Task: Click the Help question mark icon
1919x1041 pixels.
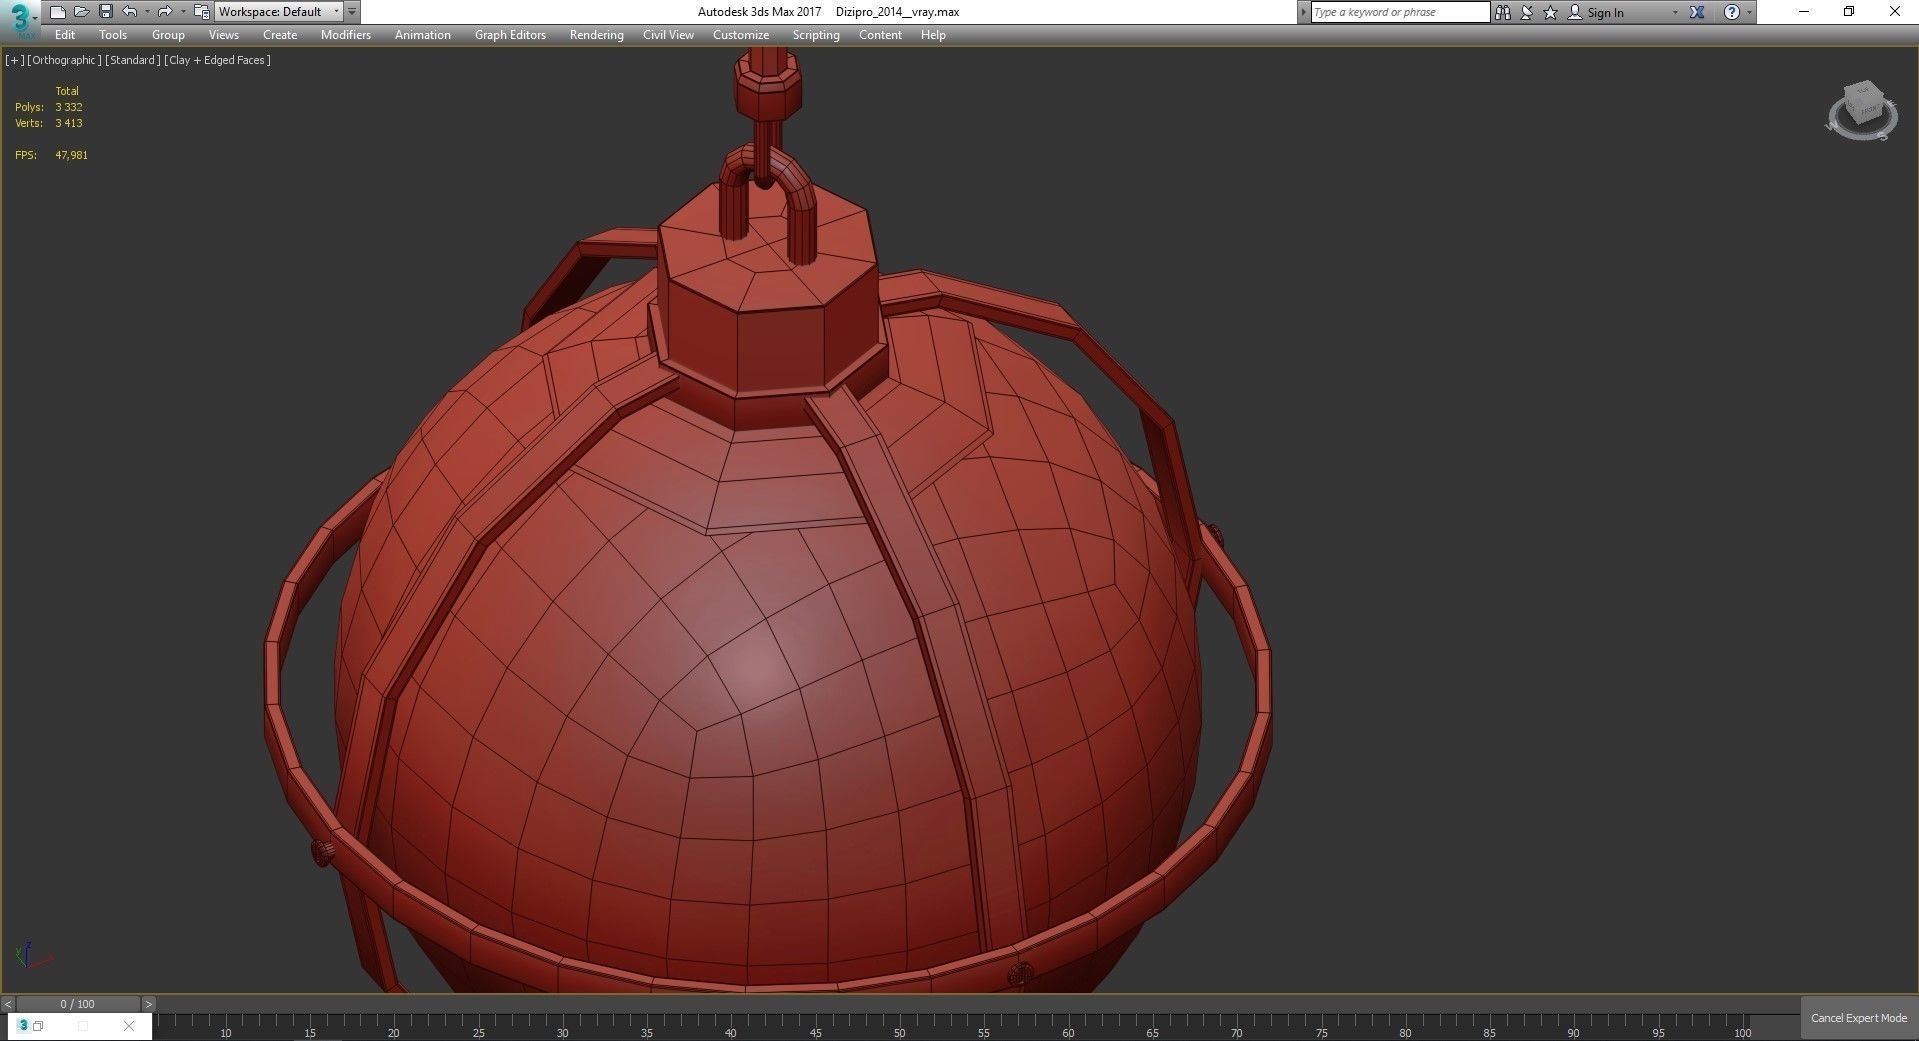Action: point(1732,12)
